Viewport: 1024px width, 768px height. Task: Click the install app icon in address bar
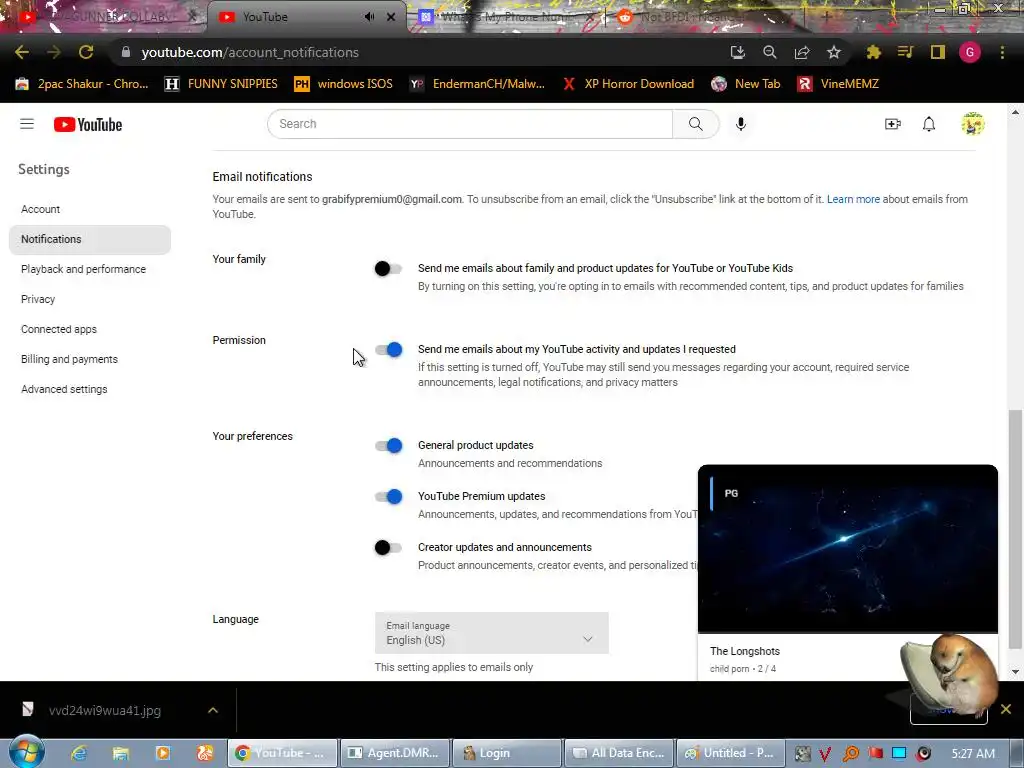coord(737,52)
